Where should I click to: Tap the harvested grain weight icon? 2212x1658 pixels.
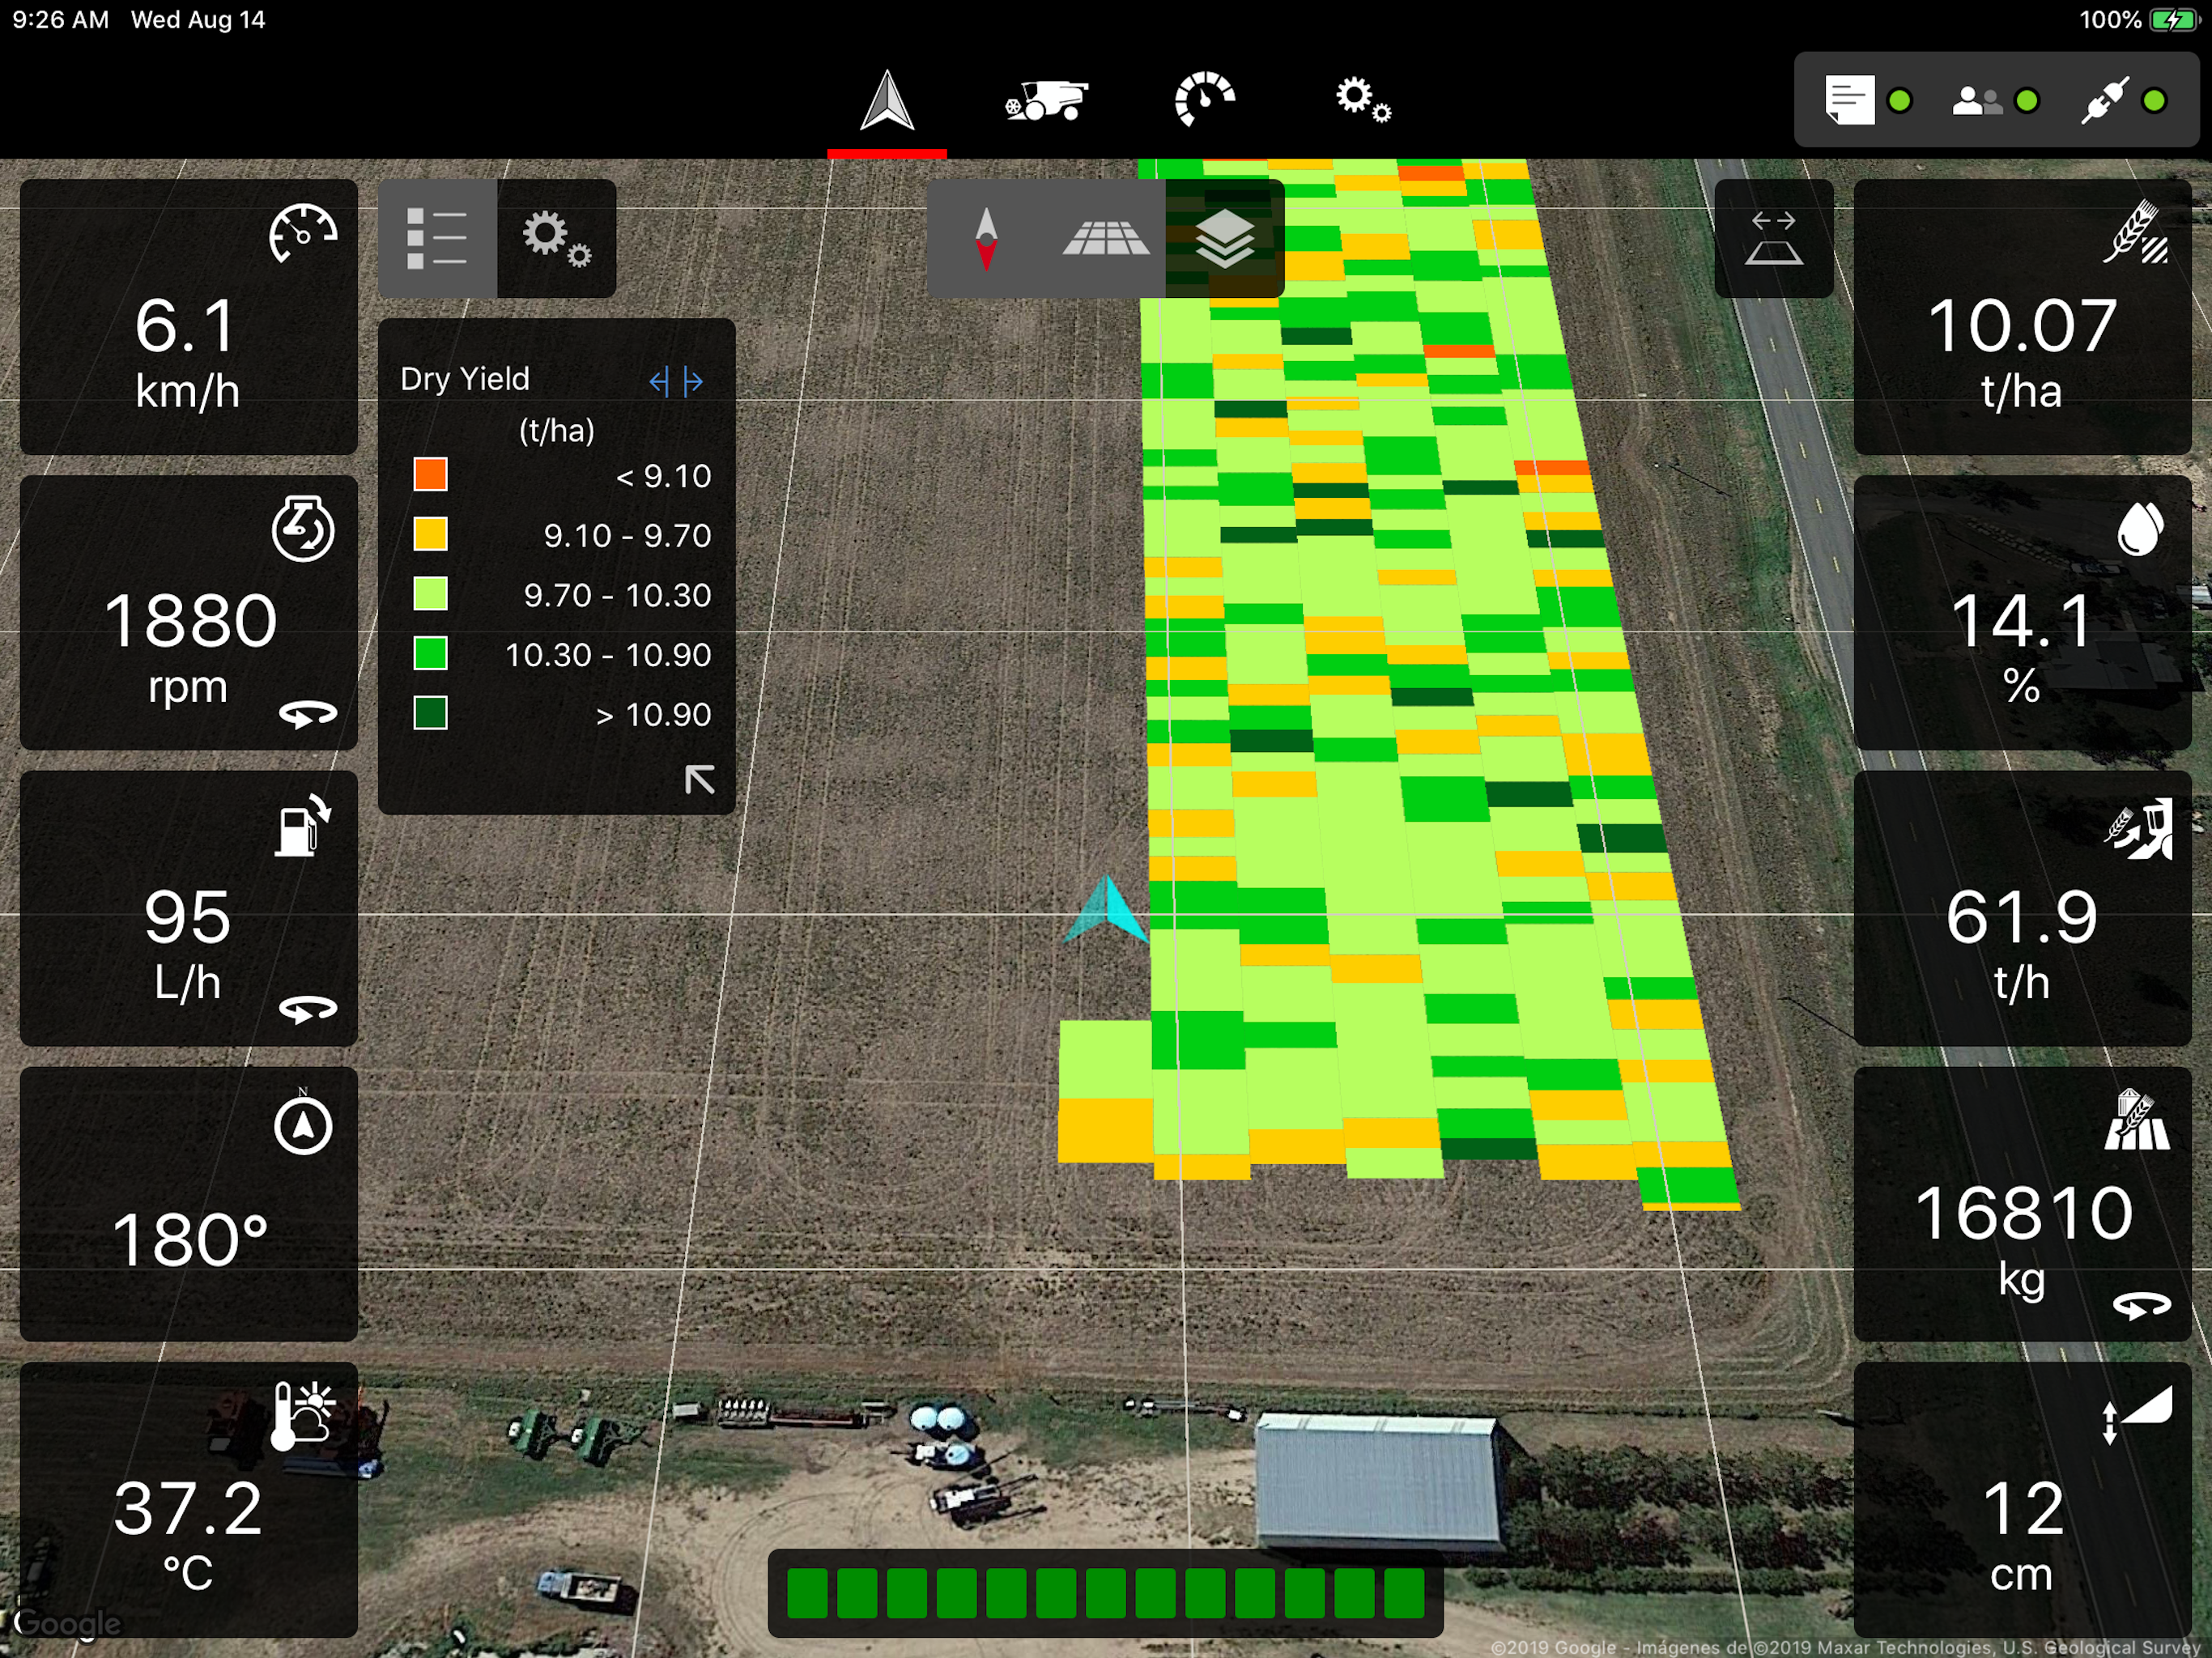click(x=2136, y=1120)
